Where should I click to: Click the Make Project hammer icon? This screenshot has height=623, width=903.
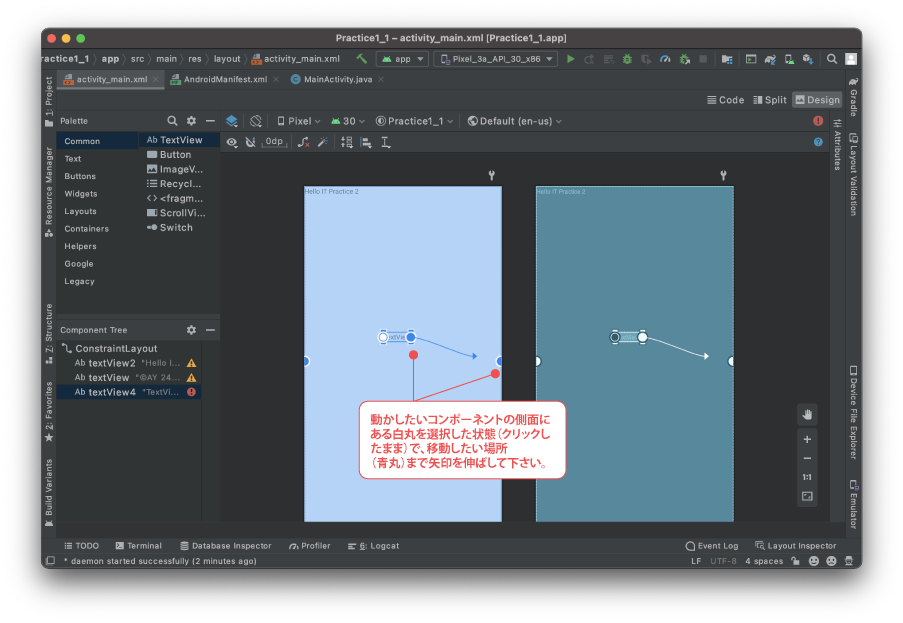(362, 59)
